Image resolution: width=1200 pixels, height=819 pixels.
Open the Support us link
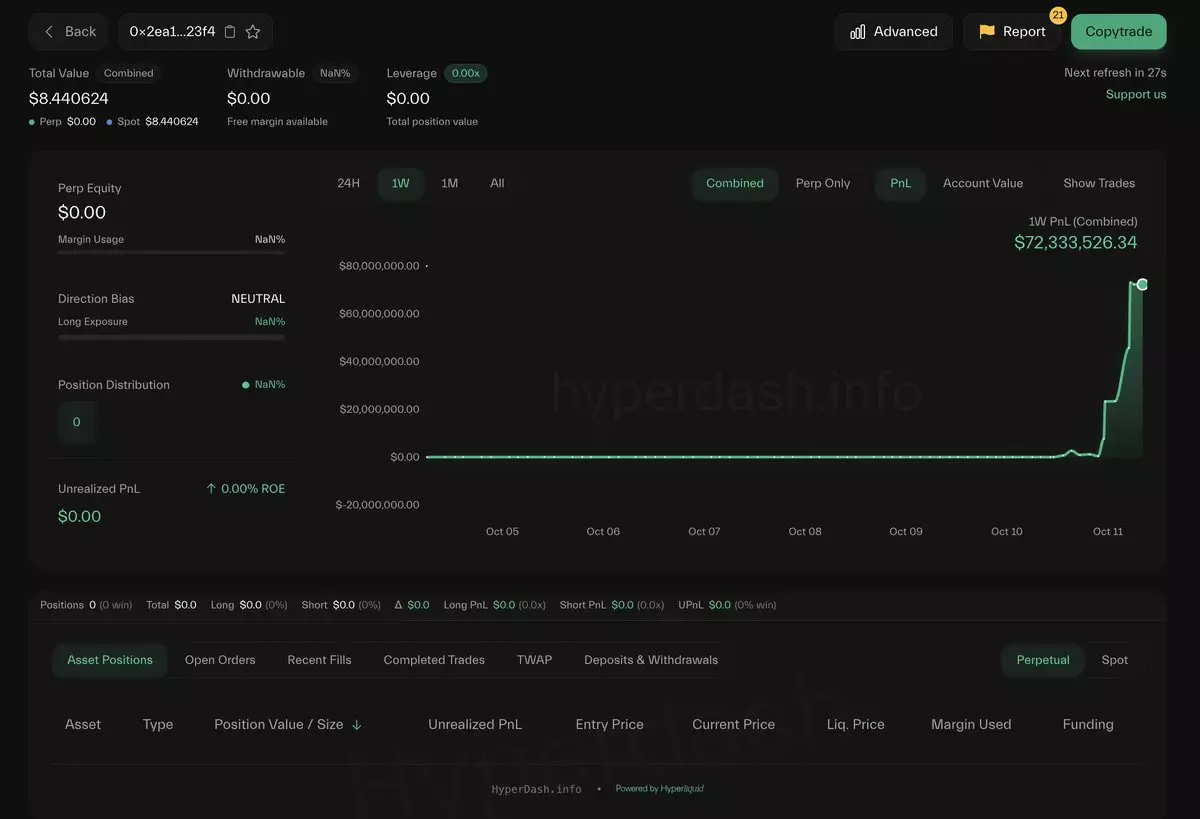tap(1135, 94)
